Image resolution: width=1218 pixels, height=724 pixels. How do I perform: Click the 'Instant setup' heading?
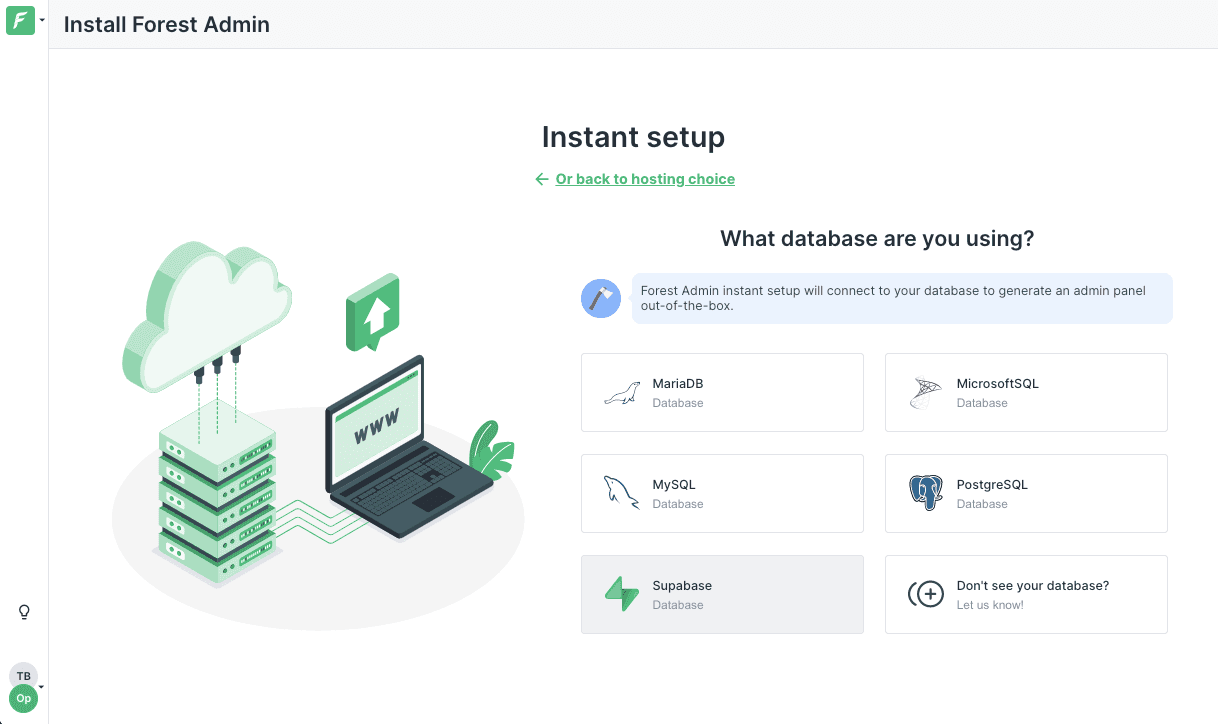[633, 137]
